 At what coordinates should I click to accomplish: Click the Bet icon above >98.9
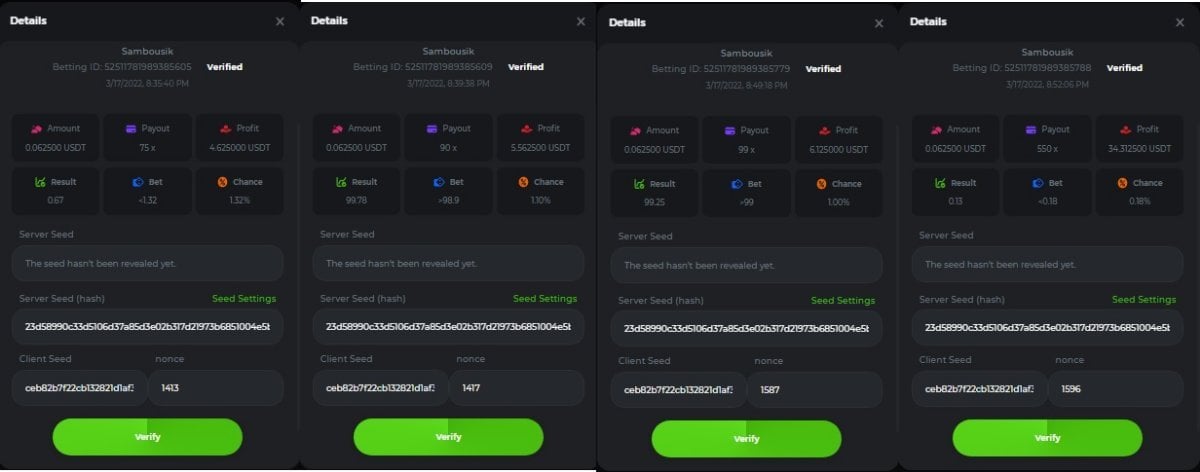point(438,182)
